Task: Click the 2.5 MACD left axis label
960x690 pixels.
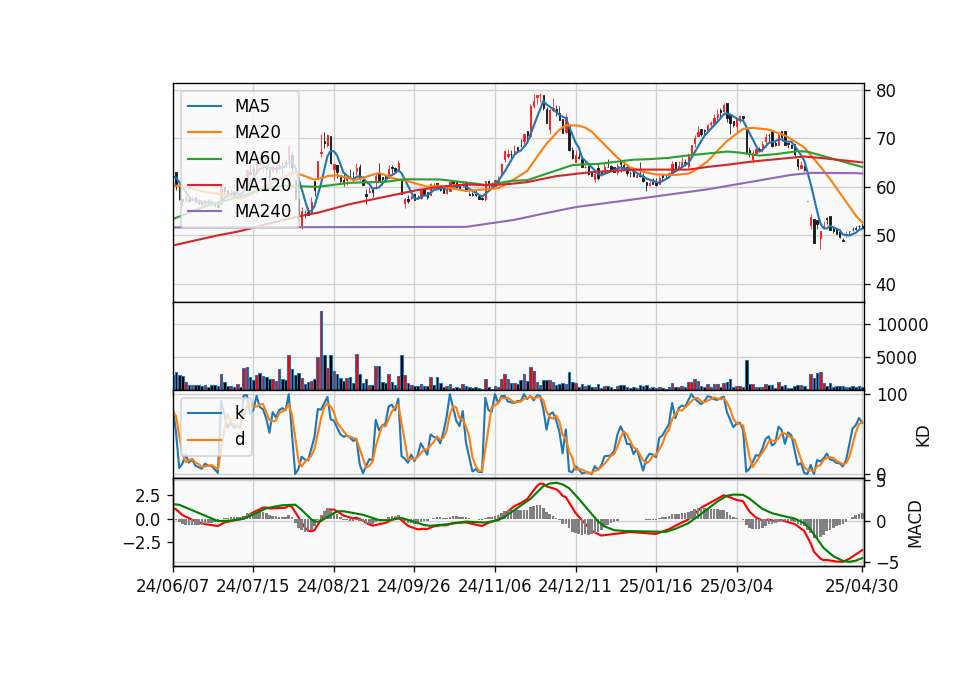Action: point(148,495)
